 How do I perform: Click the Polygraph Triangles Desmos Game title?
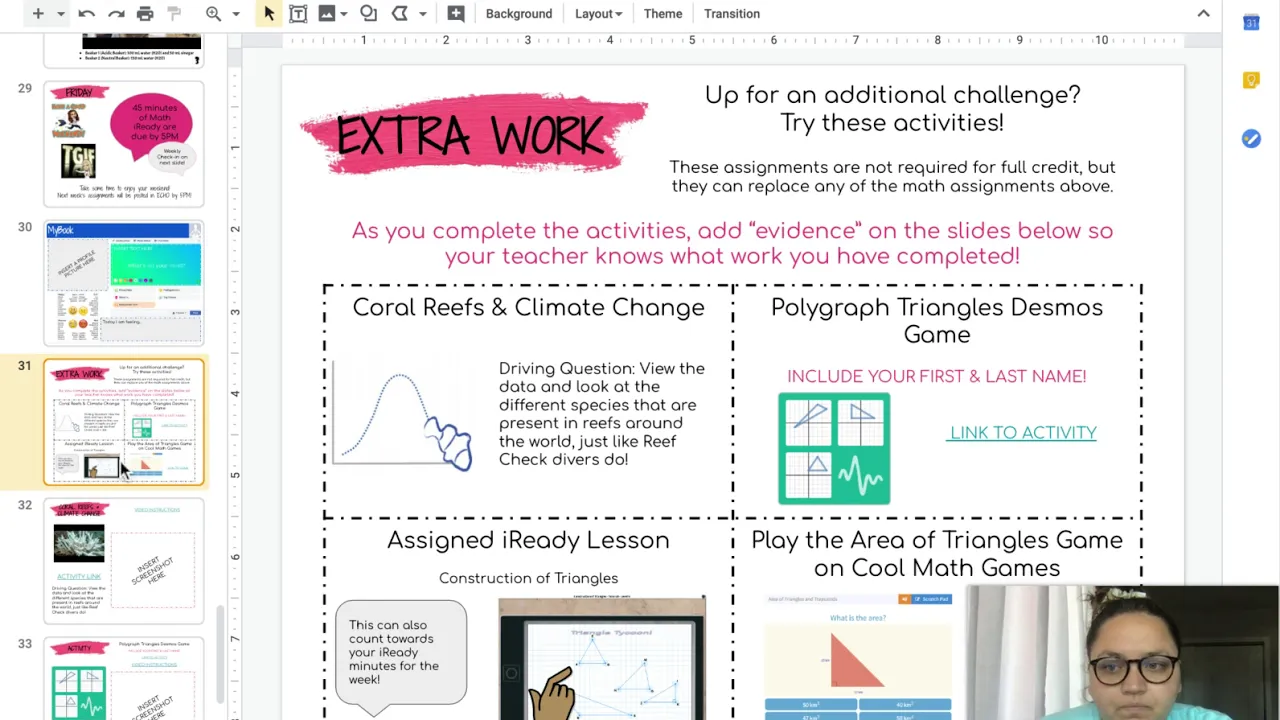[x=937, y=321]
